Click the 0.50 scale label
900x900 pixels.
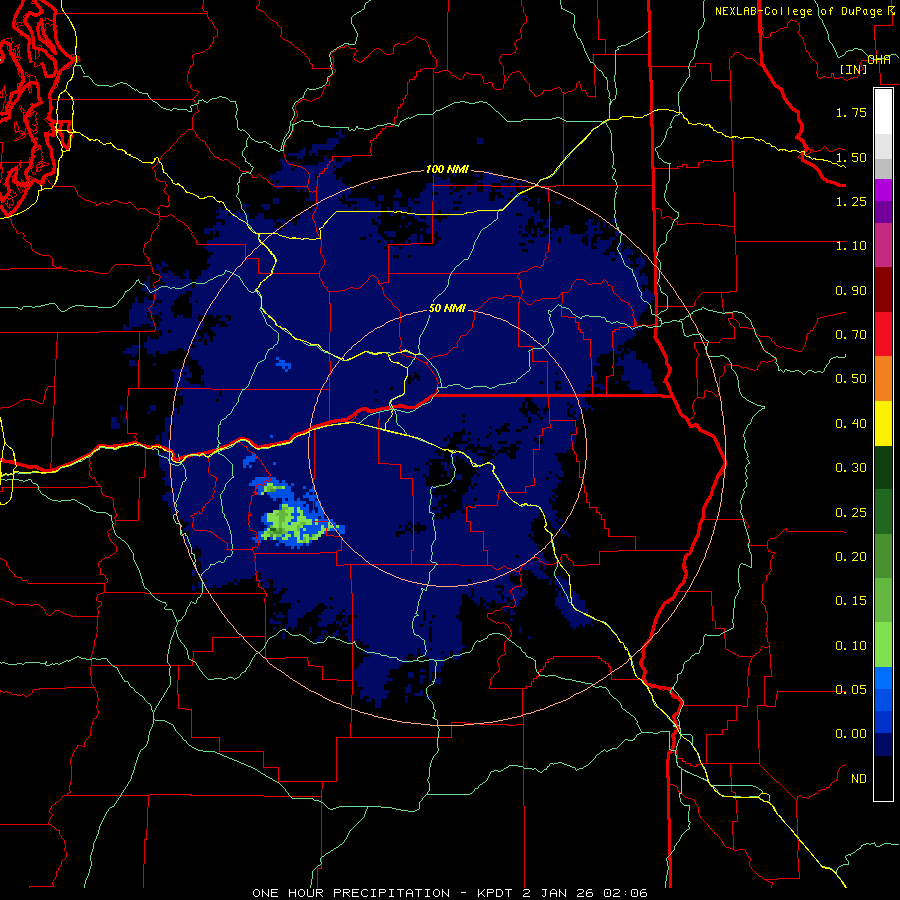[851, 379]
